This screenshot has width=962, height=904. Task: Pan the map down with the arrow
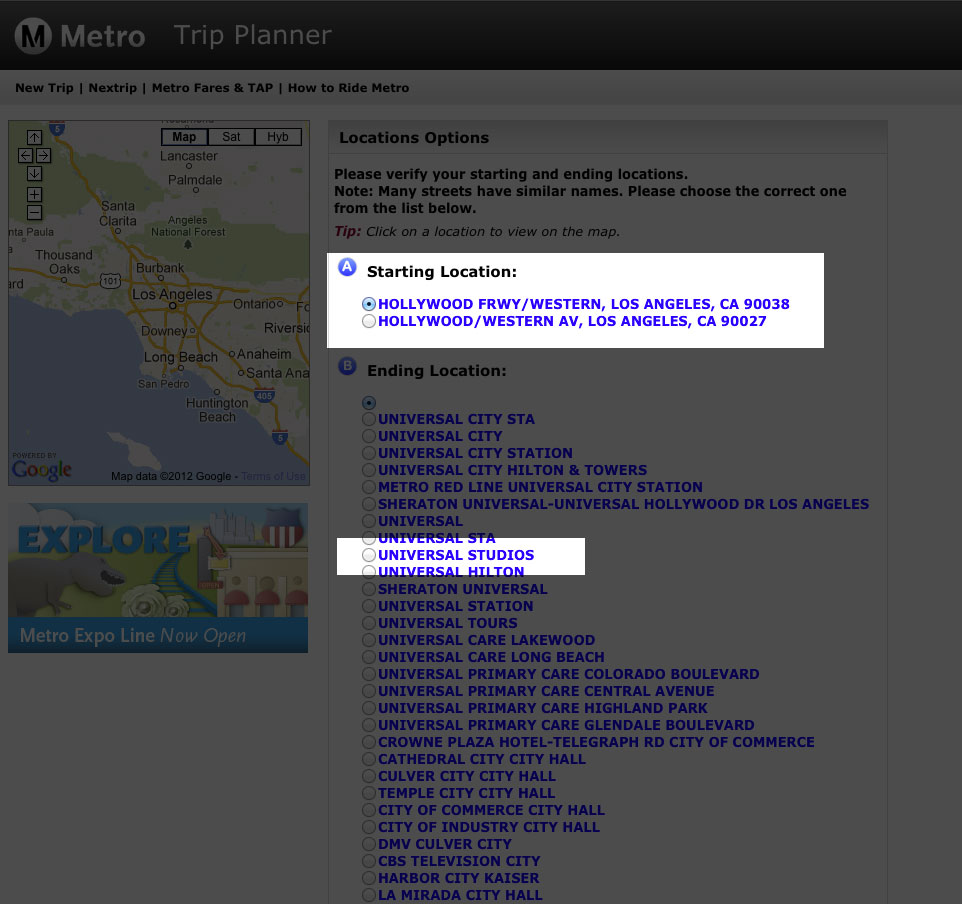coord(34,174)
